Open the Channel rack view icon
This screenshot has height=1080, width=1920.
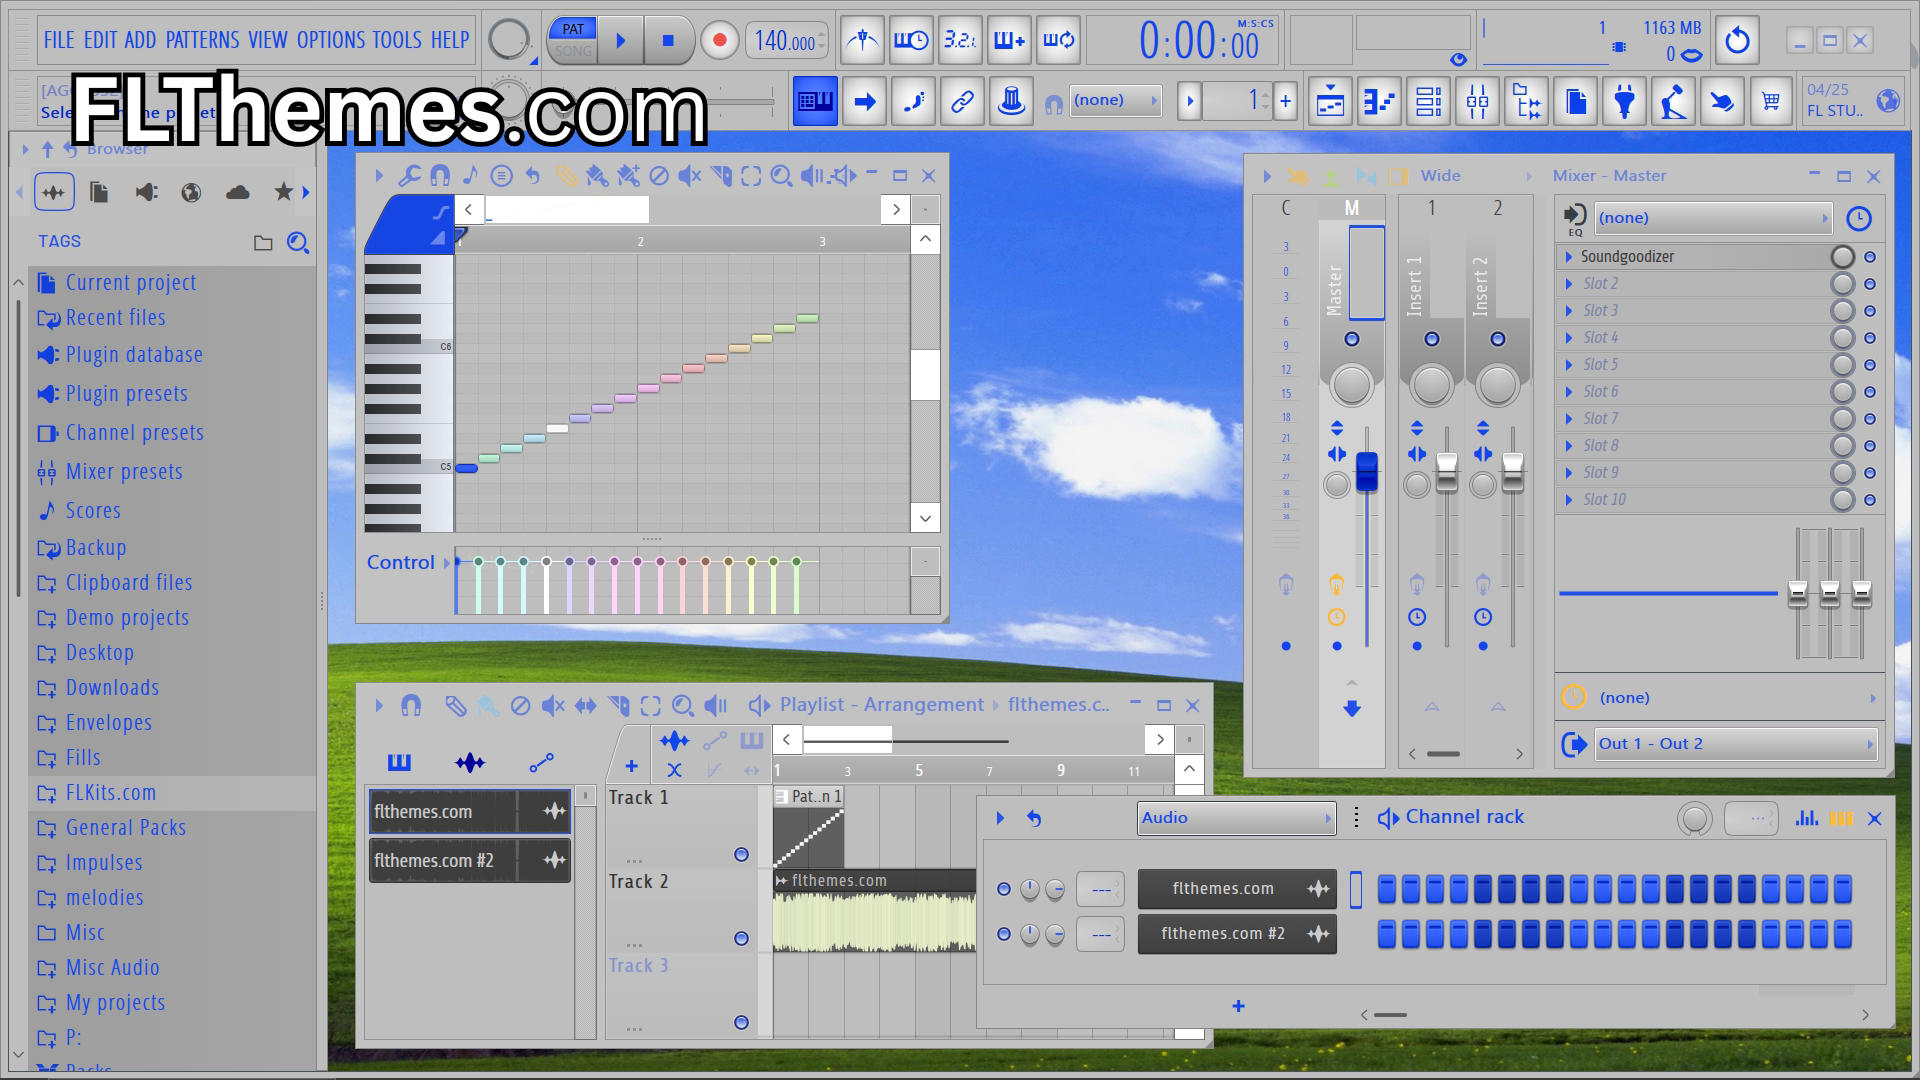tap(1428, 101)
